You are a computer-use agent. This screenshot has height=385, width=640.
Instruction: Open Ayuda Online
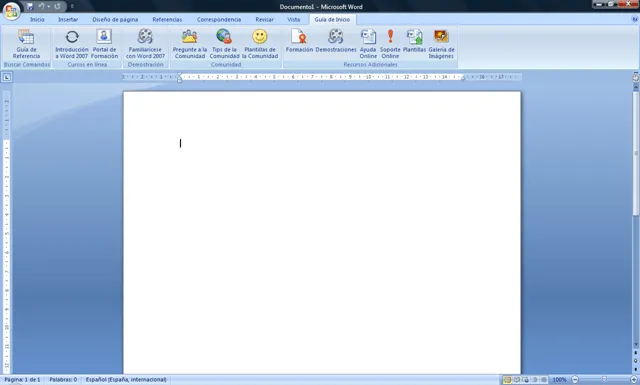[x=368, y=44]
